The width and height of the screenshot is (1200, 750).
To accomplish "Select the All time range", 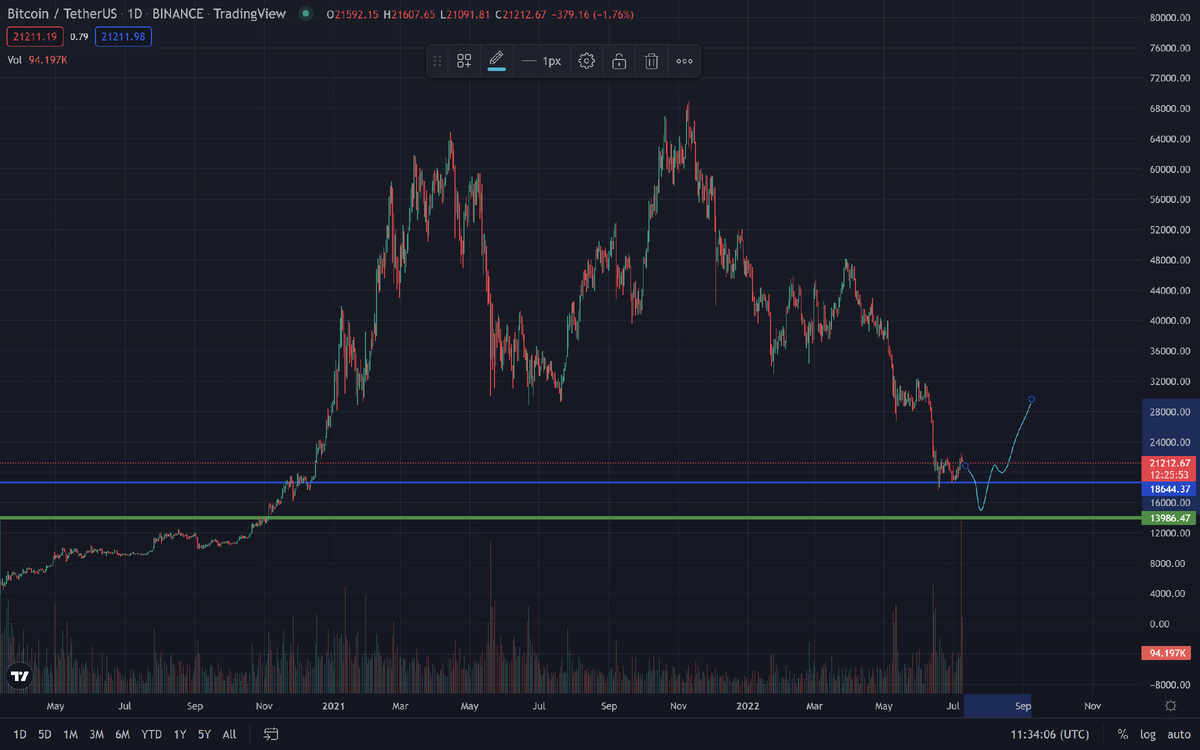I will click(229, 734).
